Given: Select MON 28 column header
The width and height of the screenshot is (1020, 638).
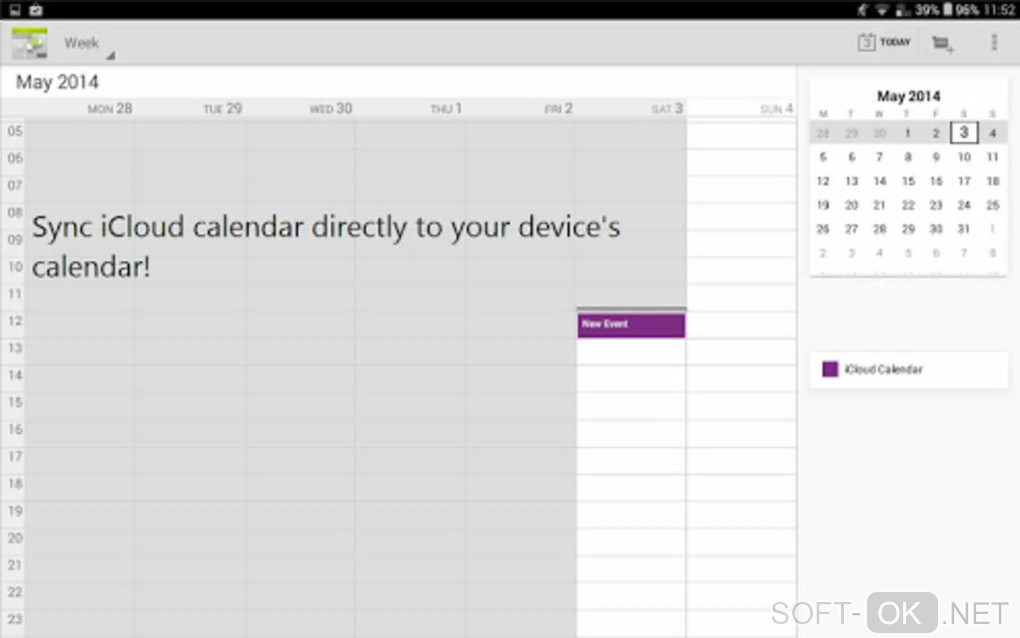Looking at the screenshot, I should (x=109, y=109).
